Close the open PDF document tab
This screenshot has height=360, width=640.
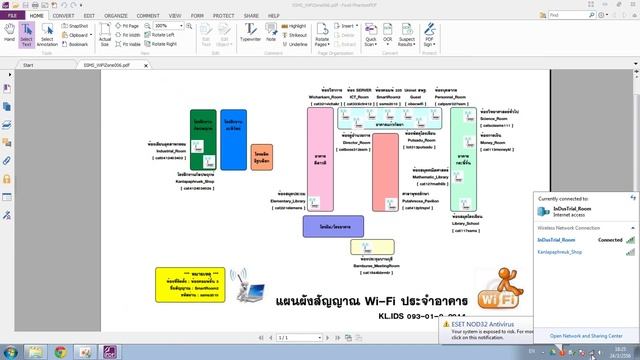click(146, 65)
